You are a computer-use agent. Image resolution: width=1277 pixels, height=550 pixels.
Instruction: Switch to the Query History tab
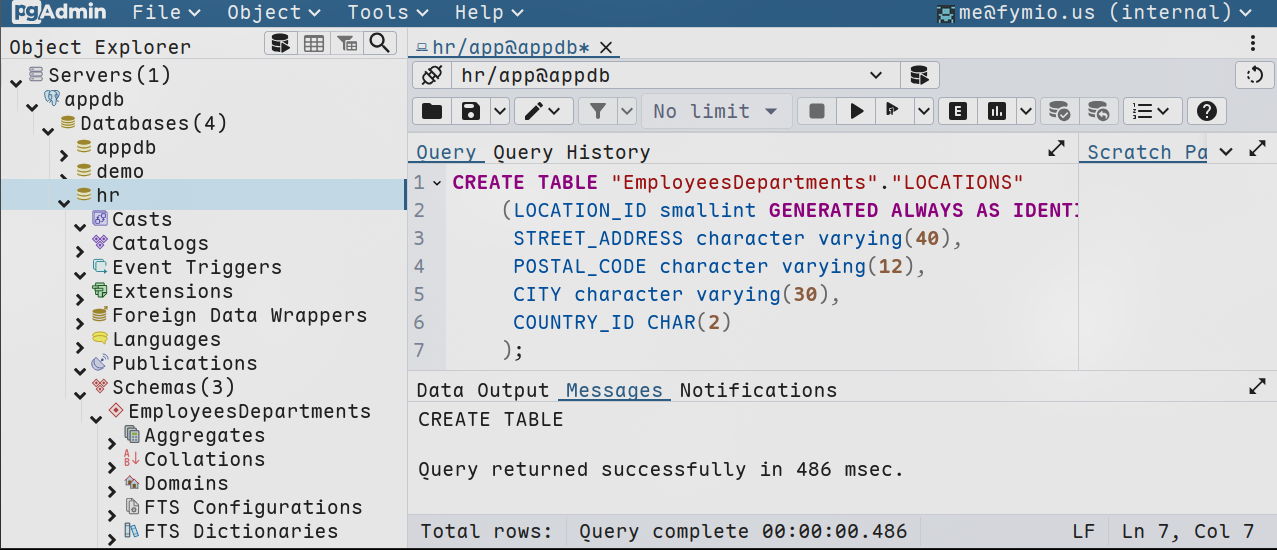pos(571,152)
